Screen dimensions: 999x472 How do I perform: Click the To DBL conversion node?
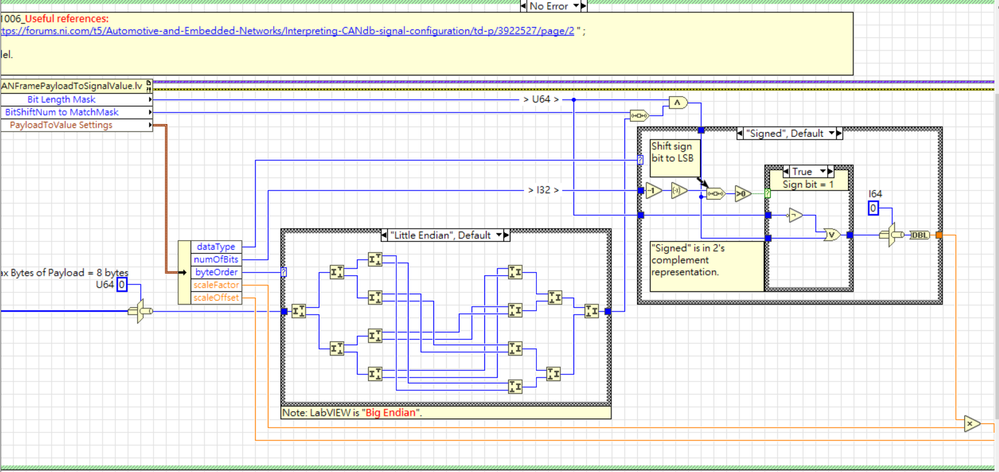(x=919, y=235)
